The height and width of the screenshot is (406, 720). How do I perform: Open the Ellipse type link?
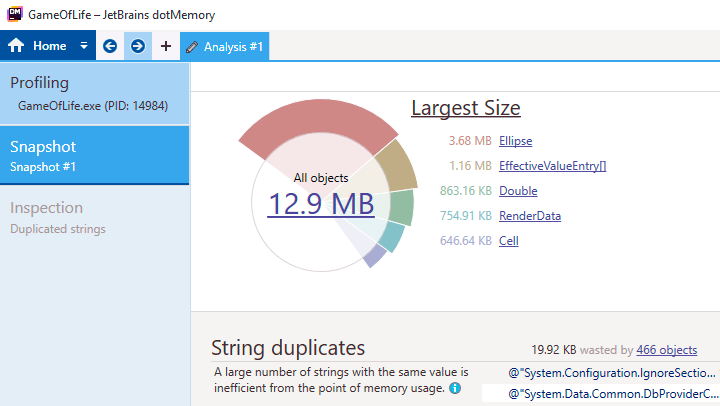(x=515, y=141)
